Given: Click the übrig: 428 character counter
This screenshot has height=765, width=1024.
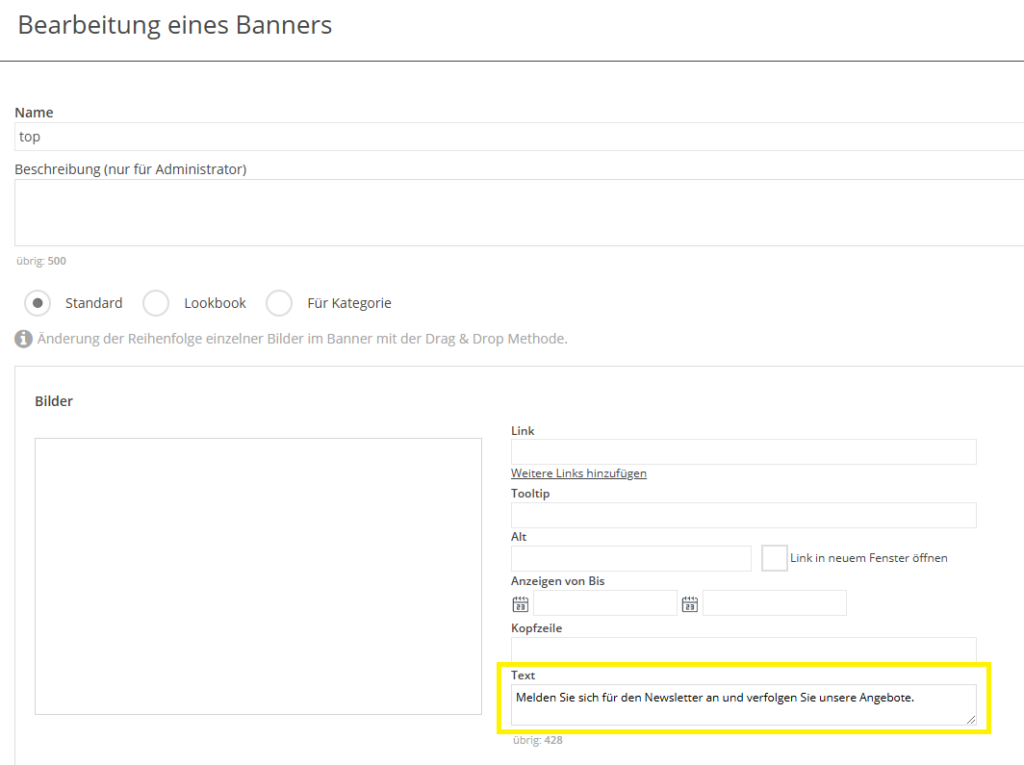Looking at the screenshot, I should [x=537, y=740].
